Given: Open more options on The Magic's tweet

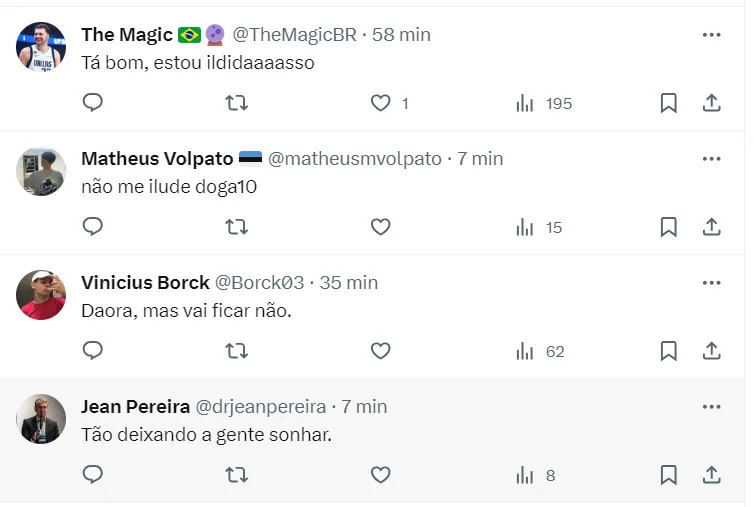Looking at the screenshot, I should [x=712, y=35].
